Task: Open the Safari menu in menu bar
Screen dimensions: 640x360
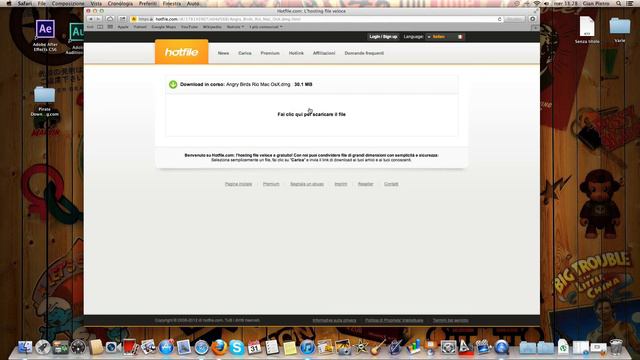Action: tap(24, 3)
